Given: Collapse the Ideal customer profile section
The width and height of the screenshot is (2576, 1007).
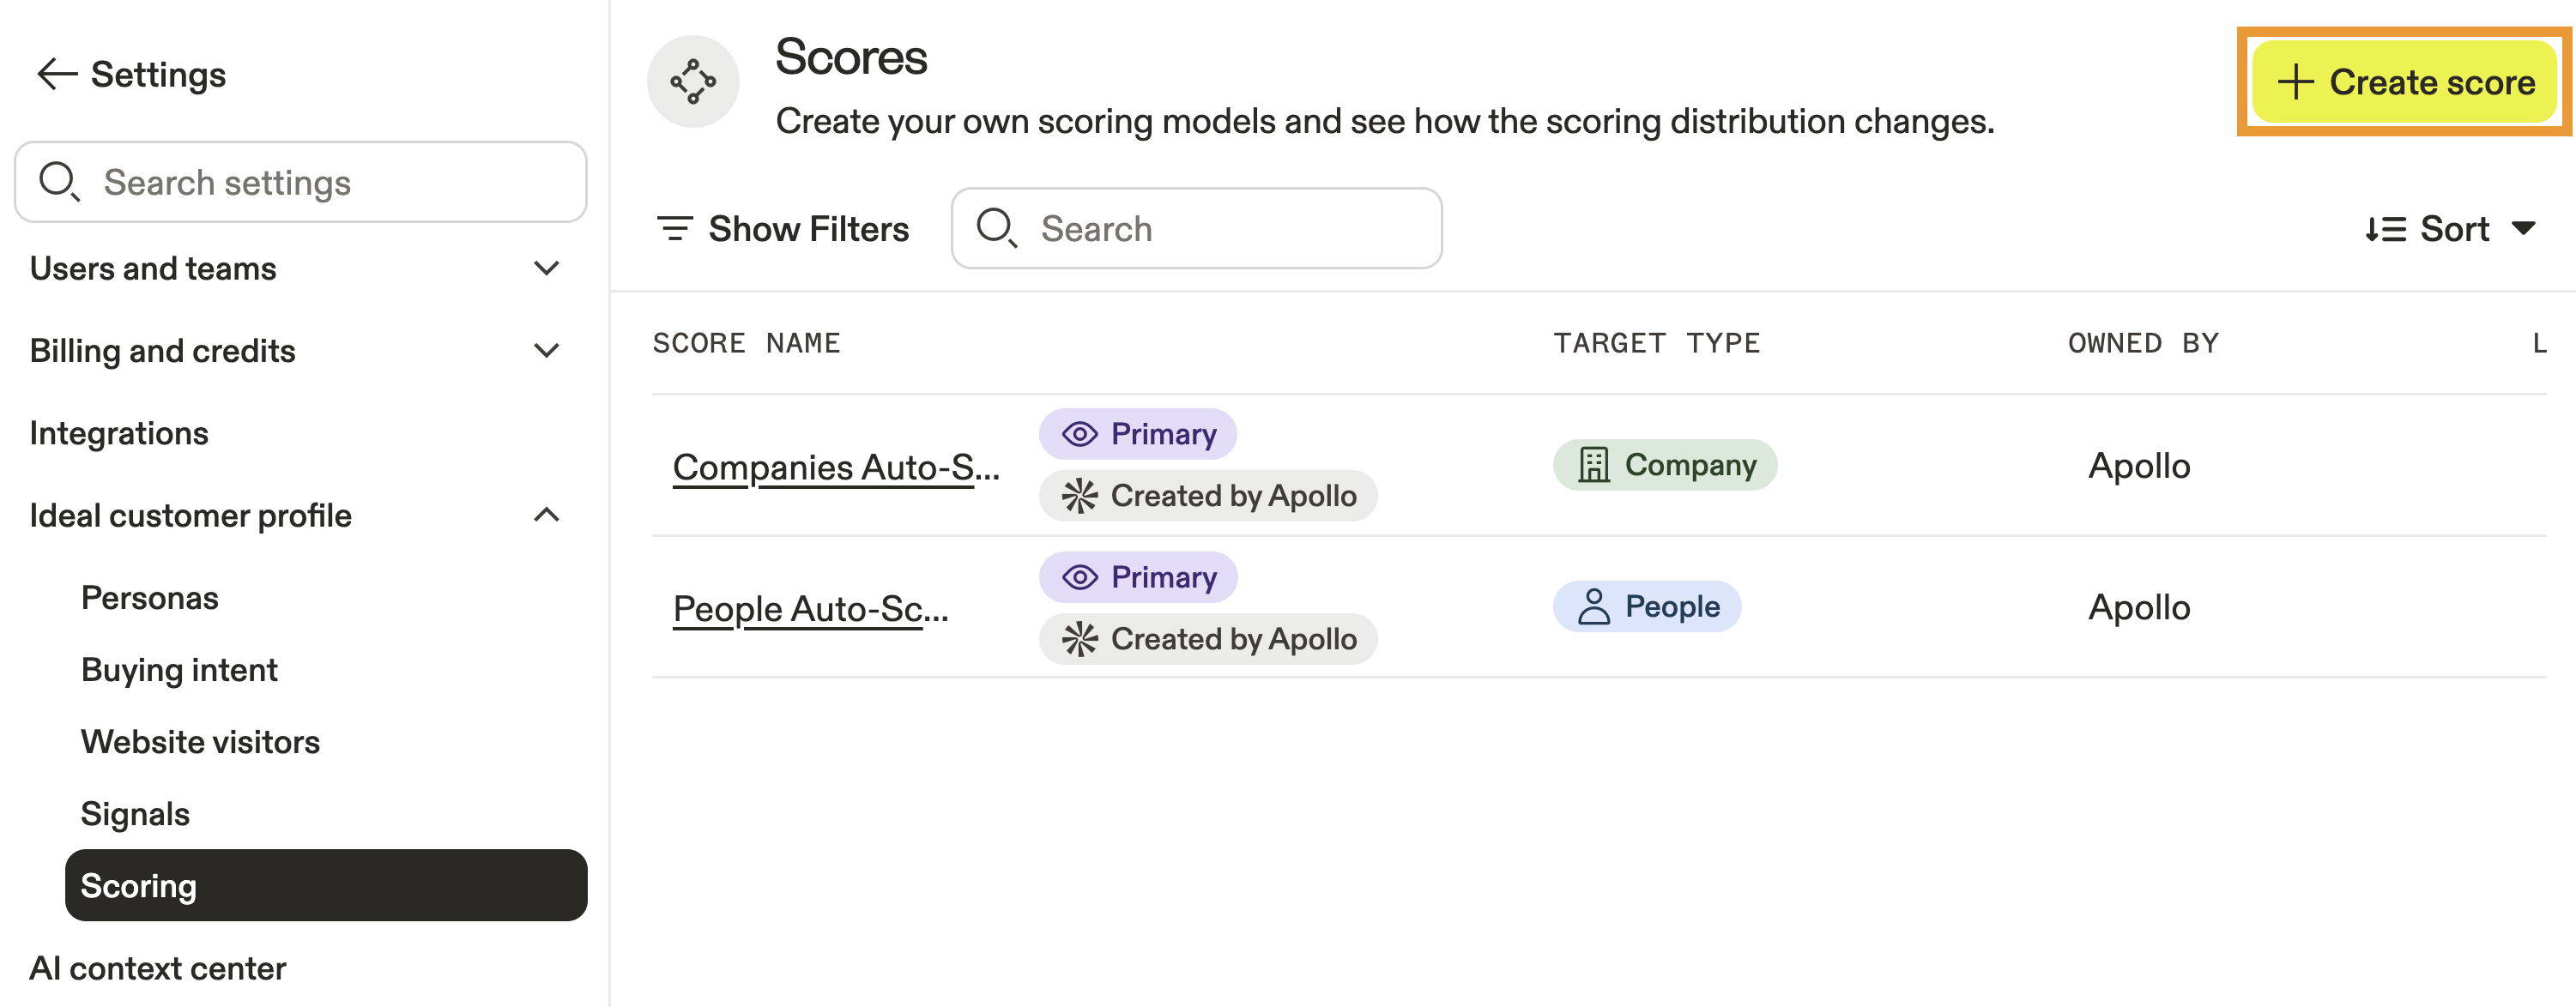Looking at the screenshot, I should 546,515.
